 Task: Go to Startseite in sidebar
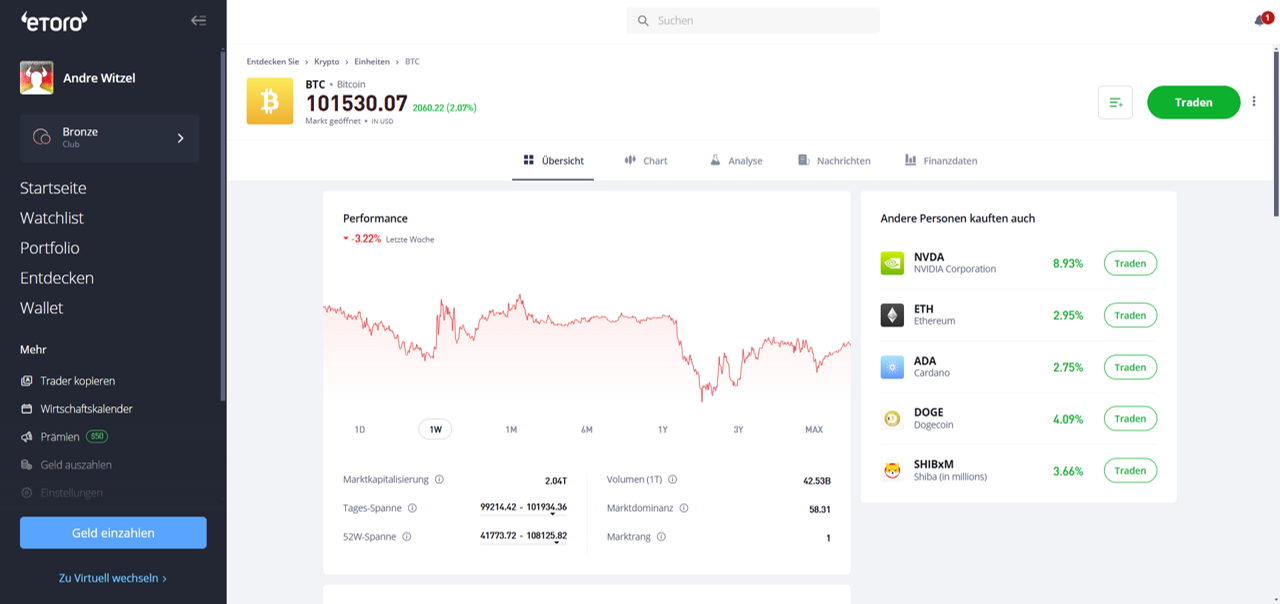click(53, 188)
